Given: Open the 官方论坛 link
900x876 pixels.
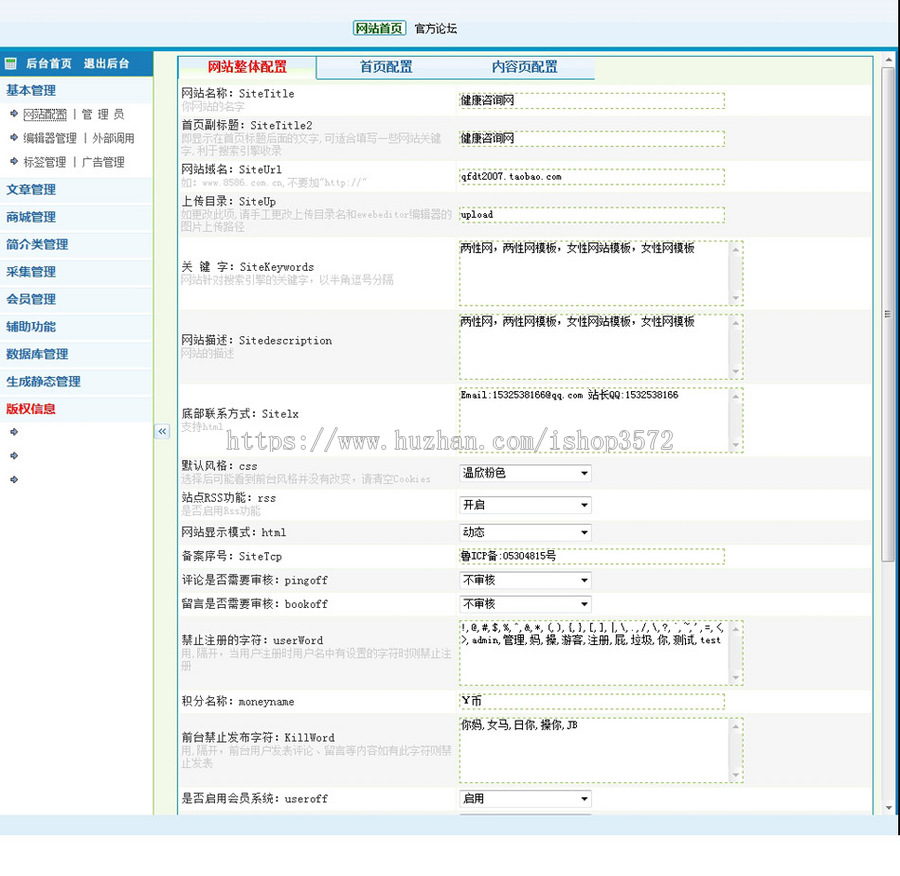Looking at the screenshot, I should click(434, 29).
